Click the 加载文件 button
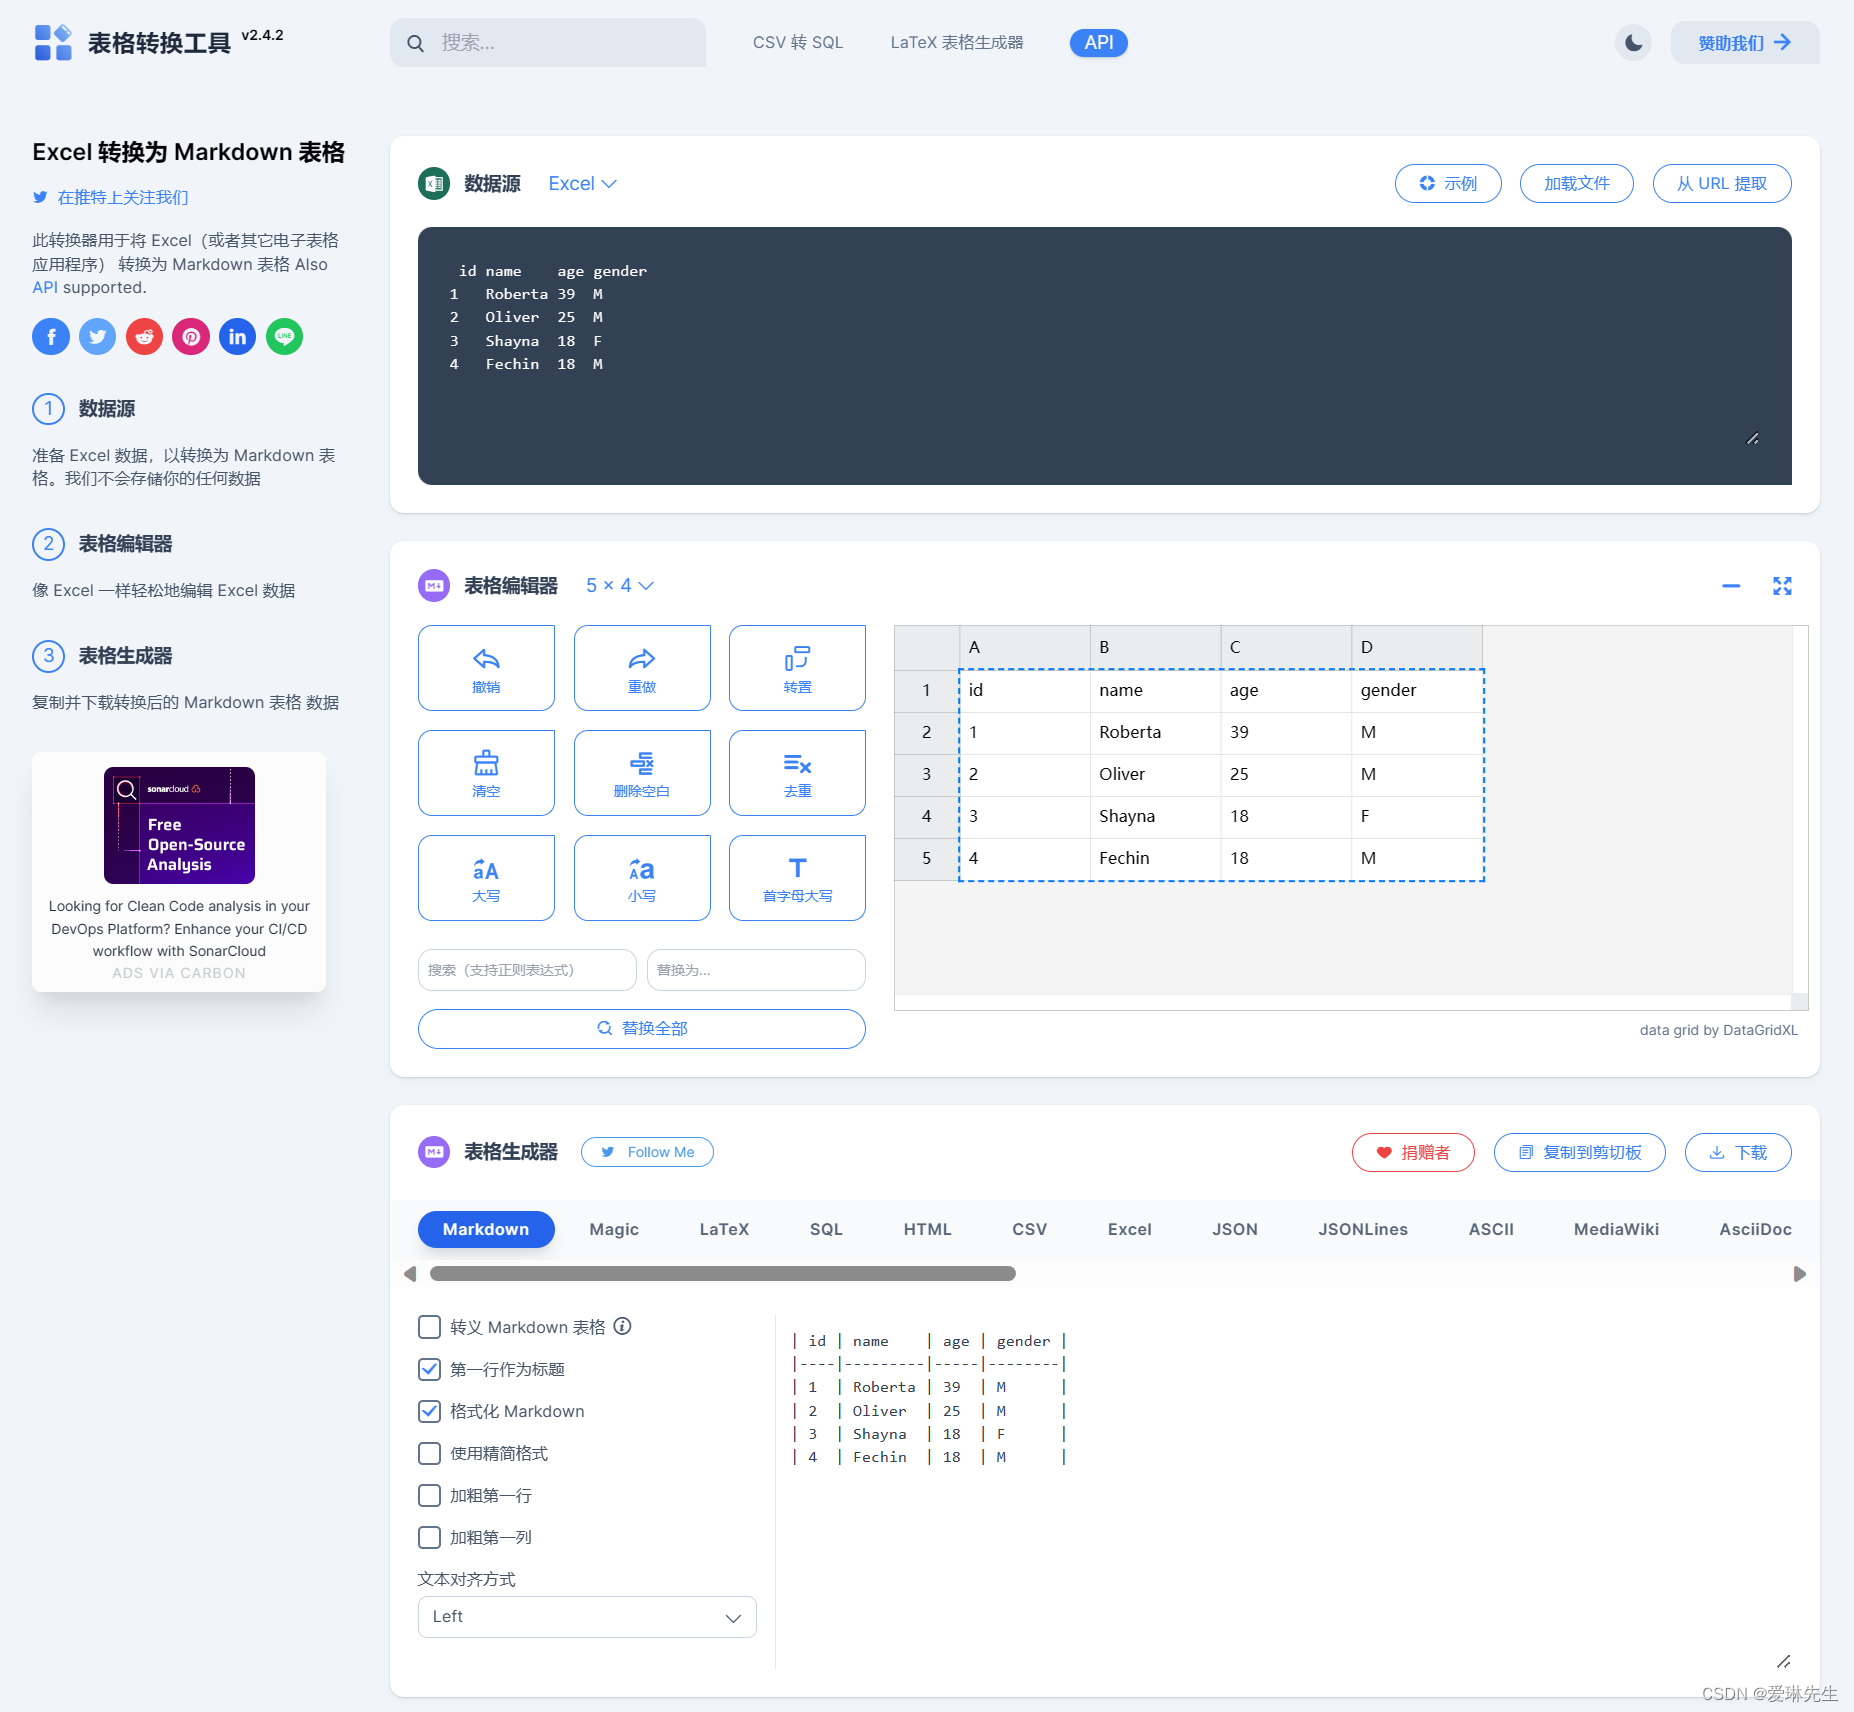The height and width of the screenshot is (1712, 1854). point(1576,184)
